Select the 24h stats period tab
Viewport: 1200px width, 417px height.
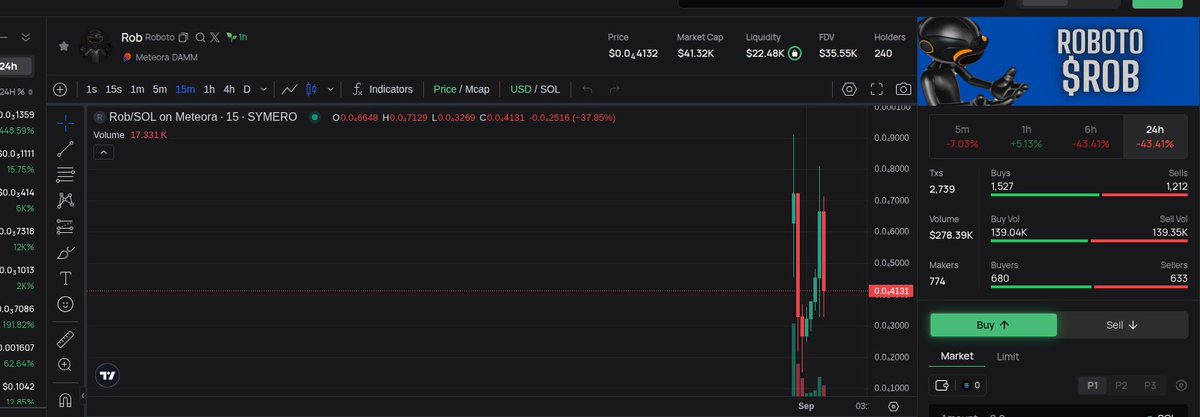(x=1155, y=136)
